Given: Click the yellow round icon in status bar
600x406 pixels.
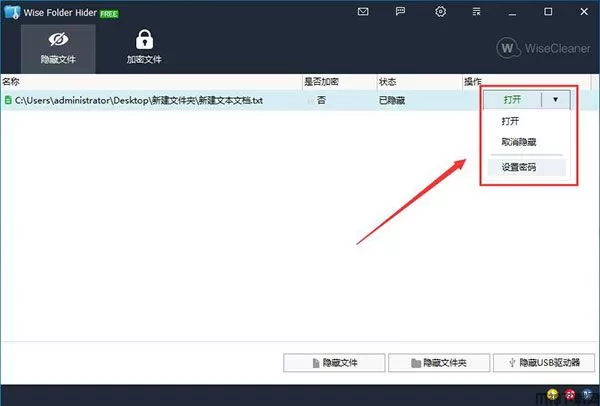Looking at the screenshot, I should tap(552, 394).
